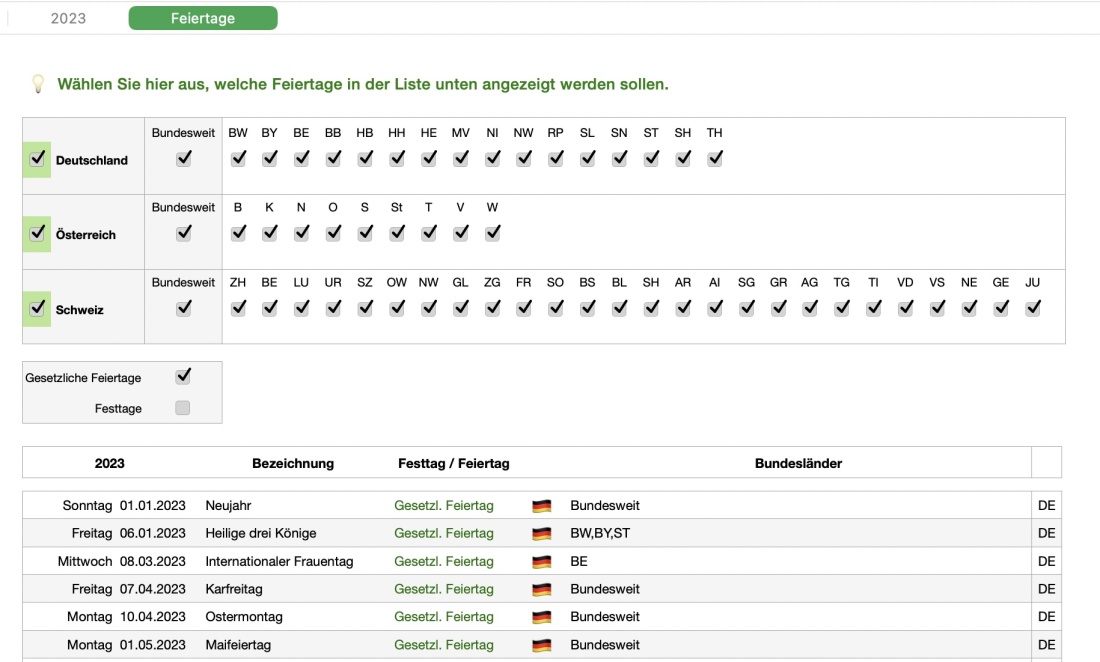Click the Bezeichnung column header
1100x662 pixels.
point(293,463)
